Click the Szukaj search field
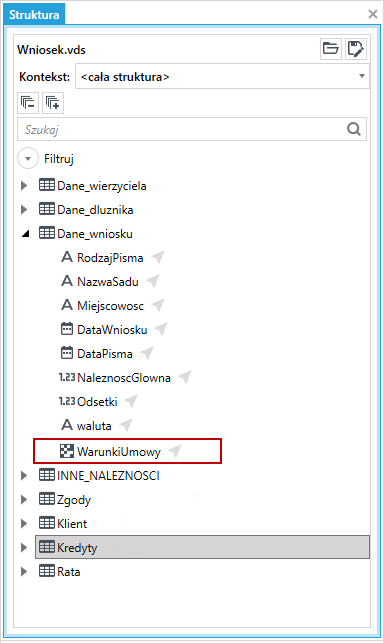This screenshot has width=384, height=643. click(192, 129)
